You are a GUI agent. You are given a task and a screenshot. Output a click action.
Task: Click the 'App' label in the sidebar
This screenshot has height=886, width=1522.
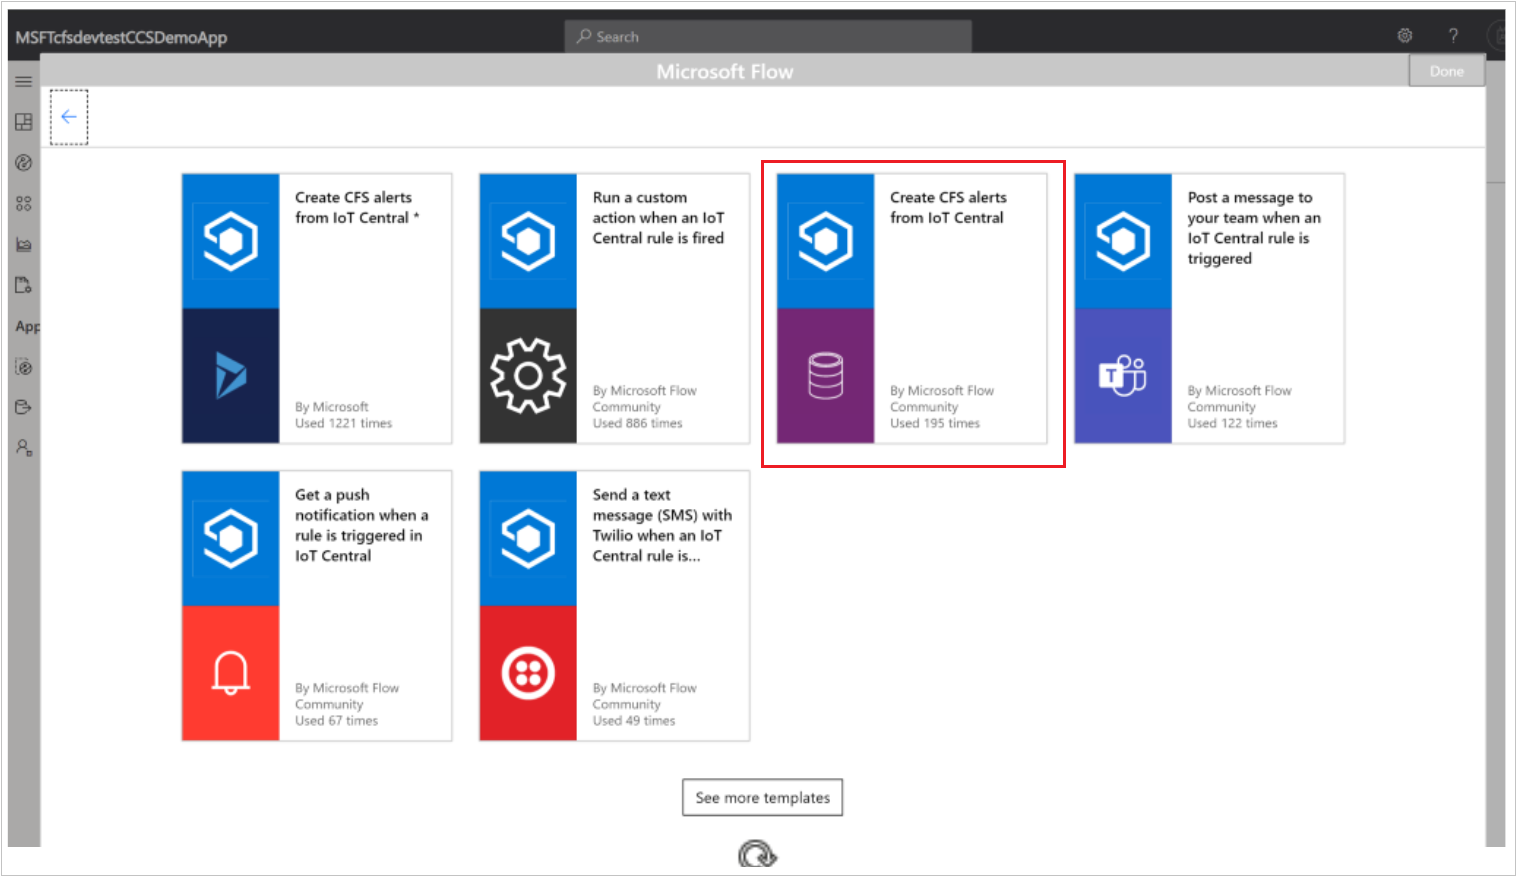(27, 327)
